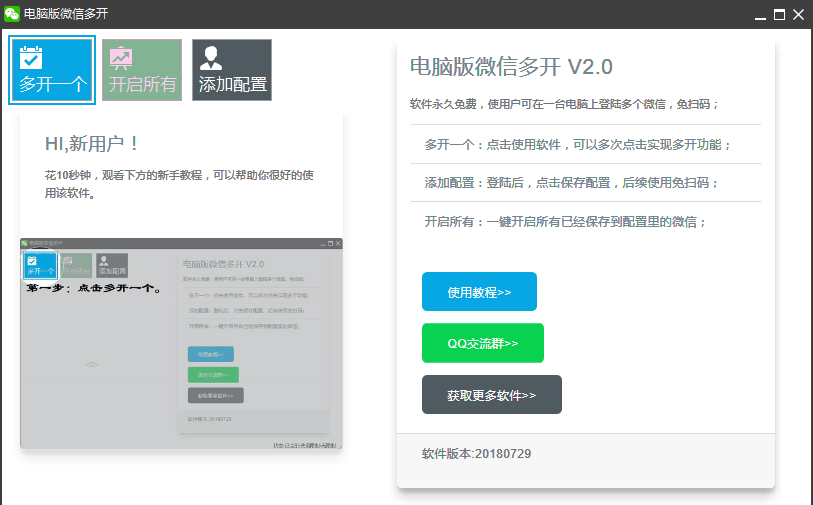The image size is (813, 505).
Task: Open the 使用教程>> blue button
Action: 479,292
